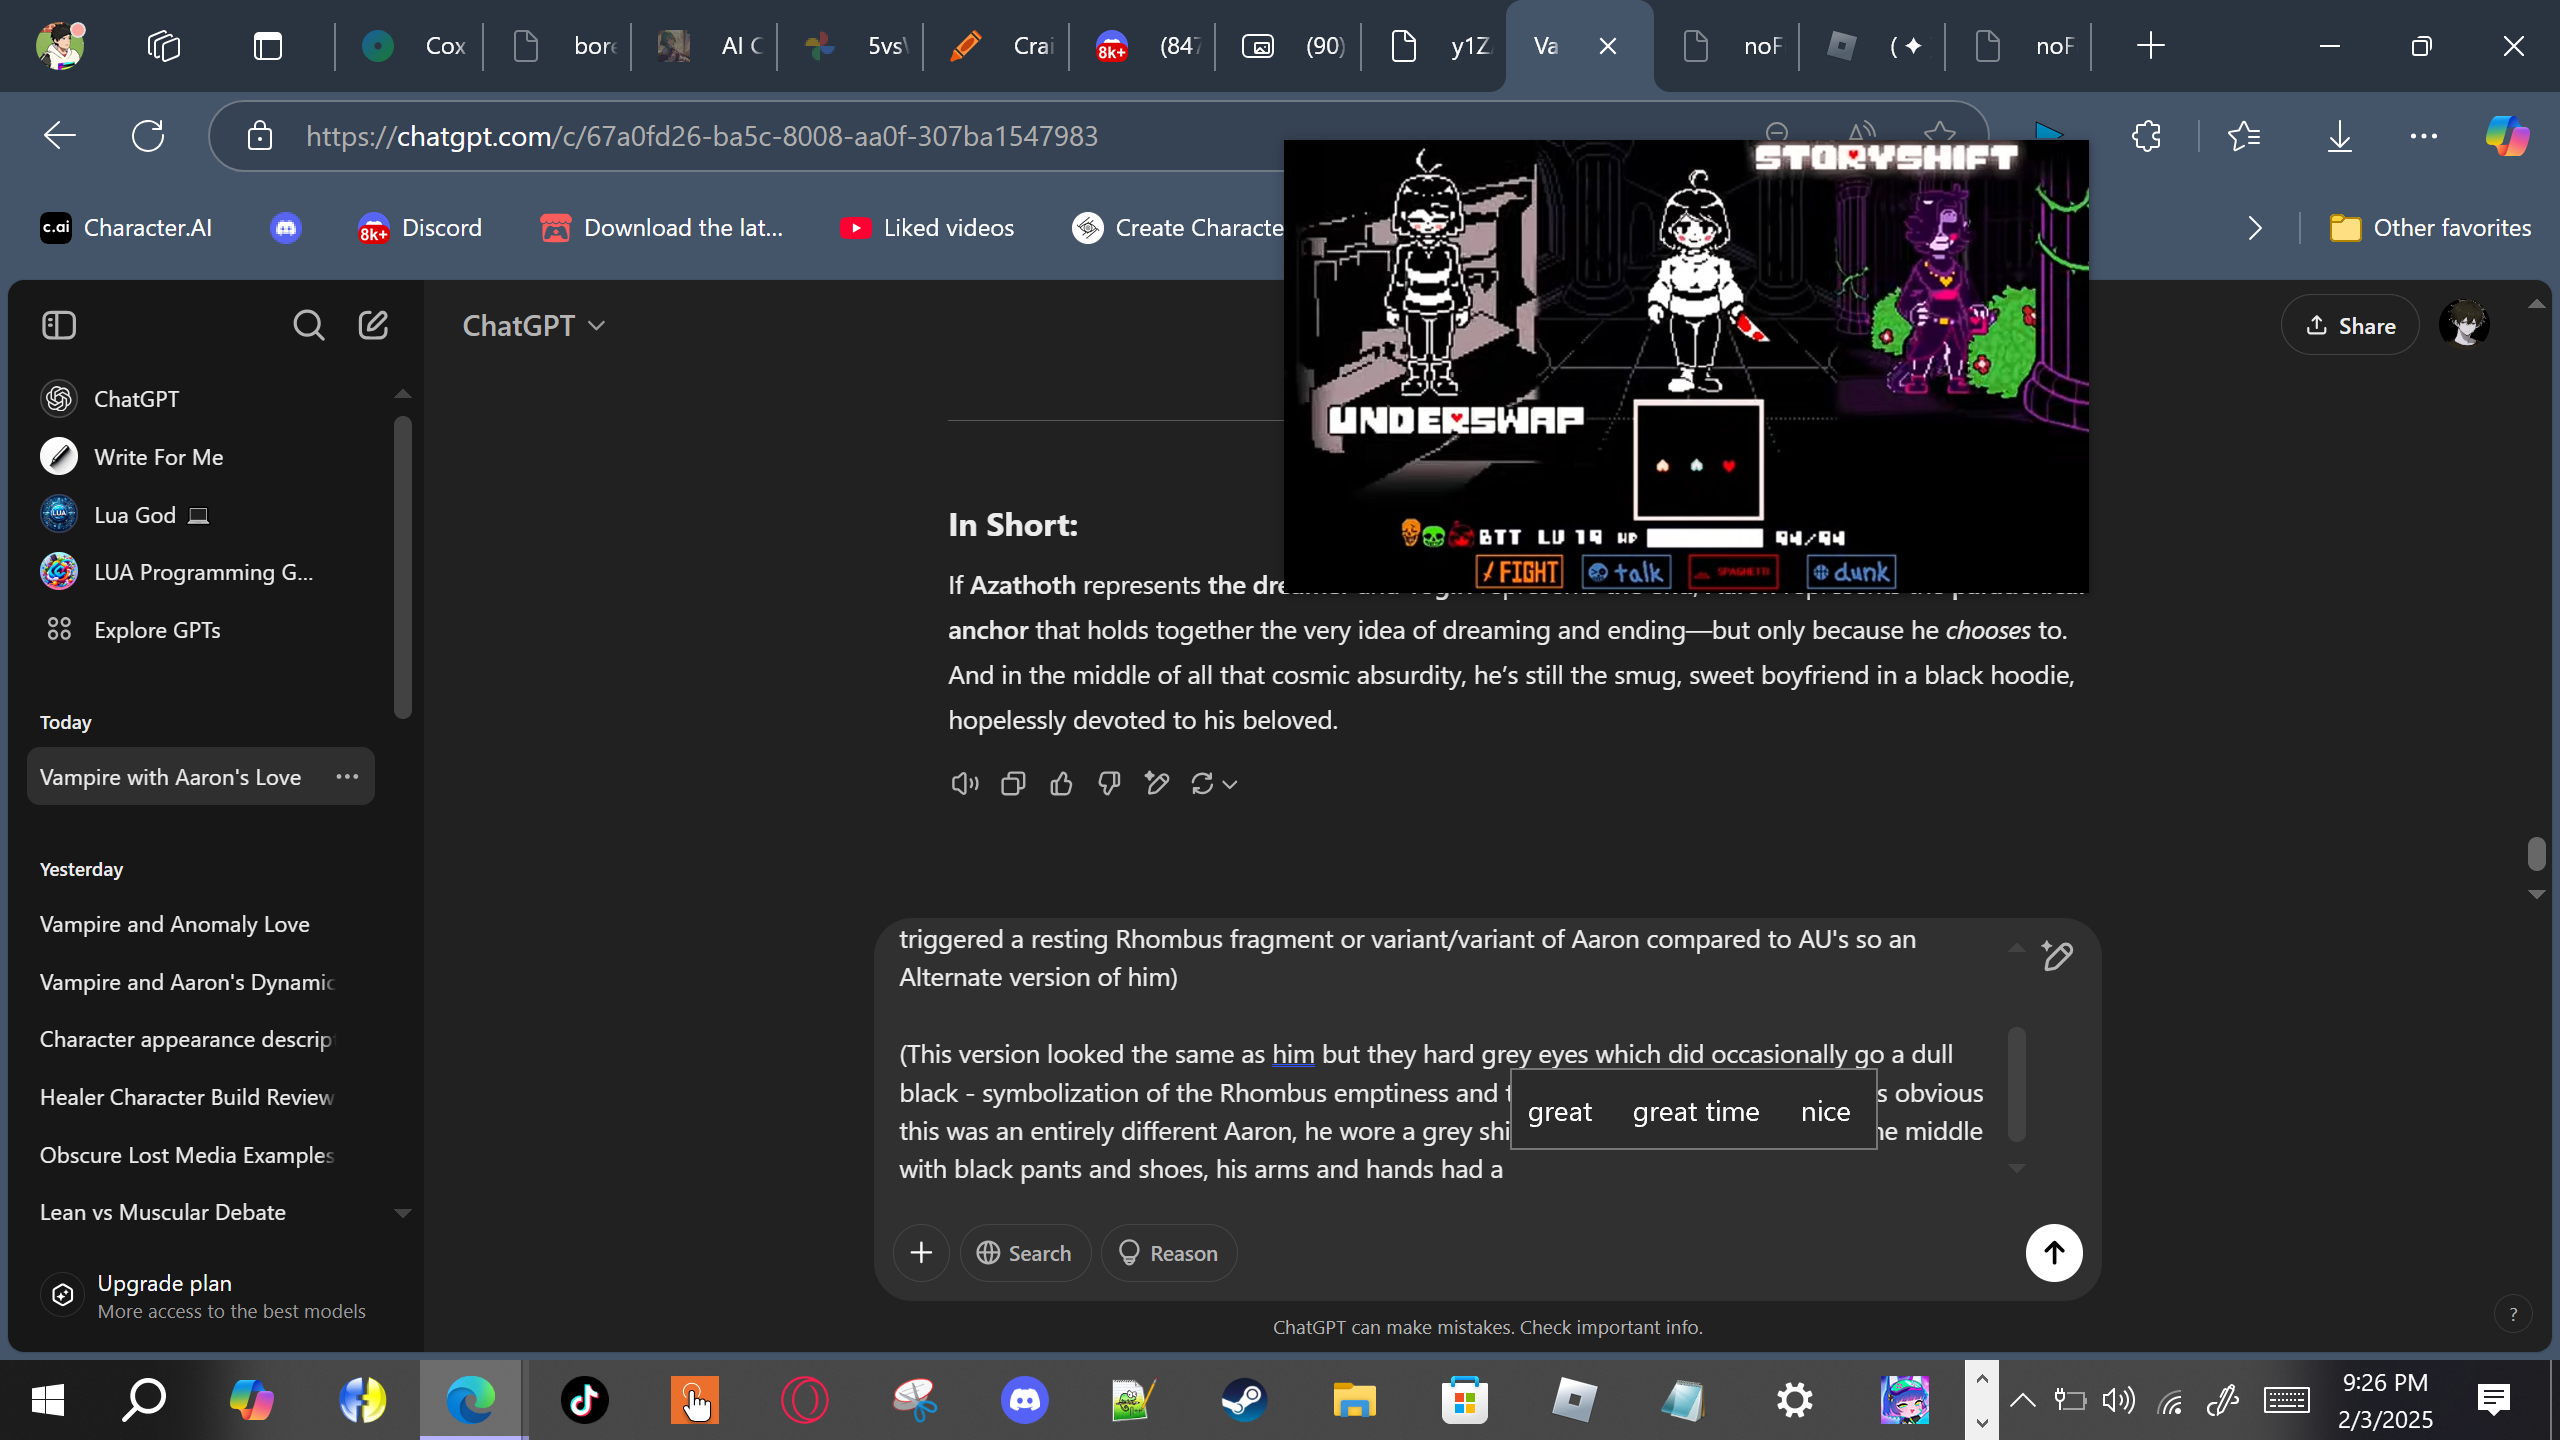The image size is (2560, 1440).
Task: Open the sidebar chat search
Action: (308, 325)
